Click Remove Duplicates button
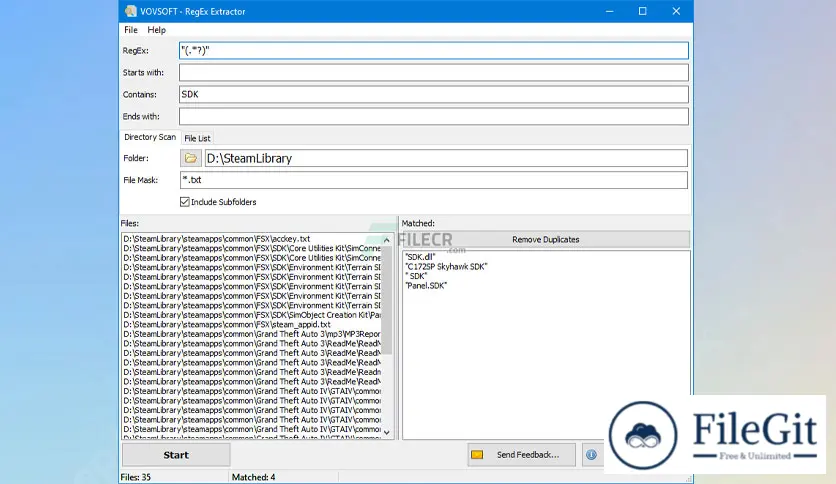The width and height of the screenshot is (836, 484). coord(545,239)
